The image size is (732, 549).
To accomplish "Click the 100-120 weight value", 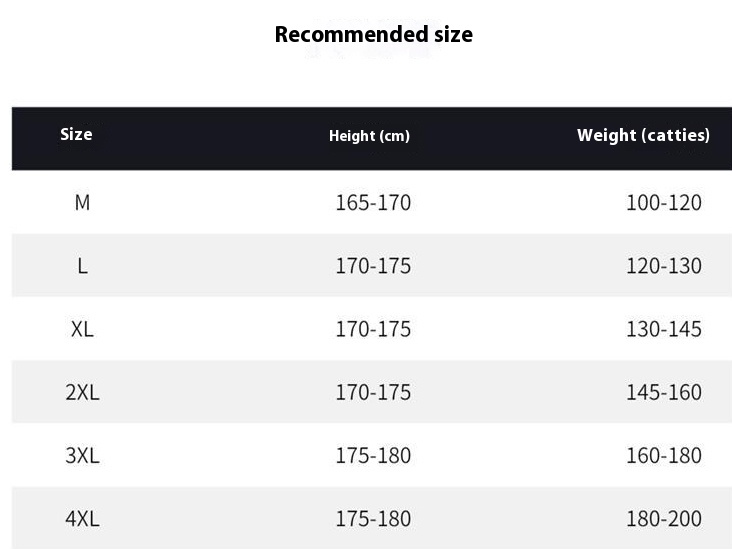I will 664,203.
